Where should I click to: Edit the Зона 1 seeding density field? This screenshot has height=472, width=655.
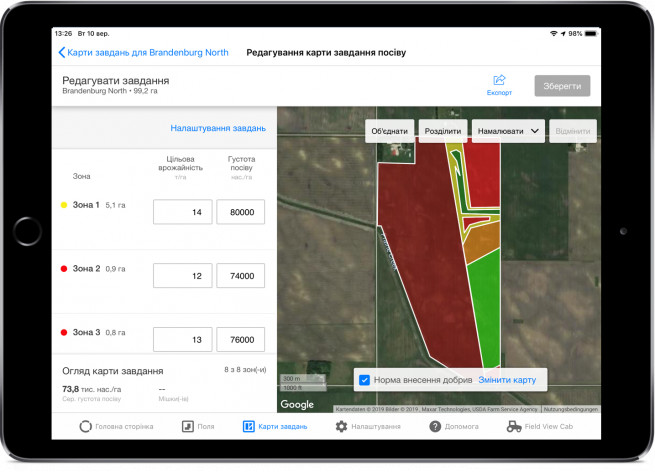coord(241,212)
